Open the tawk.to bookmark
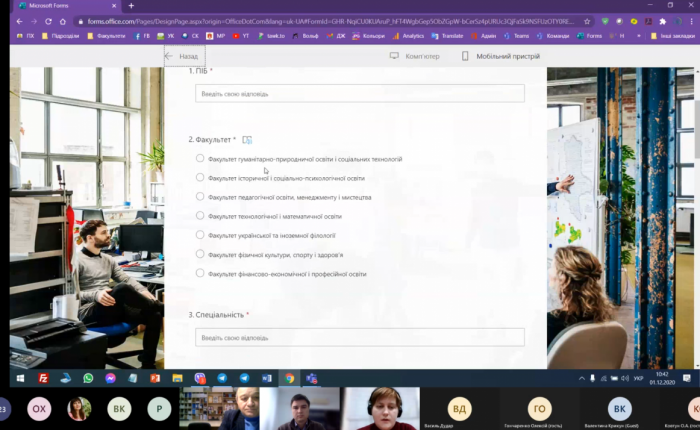This screenshot has width=700, height=430. pyautogui.click(x=271, y=36)
